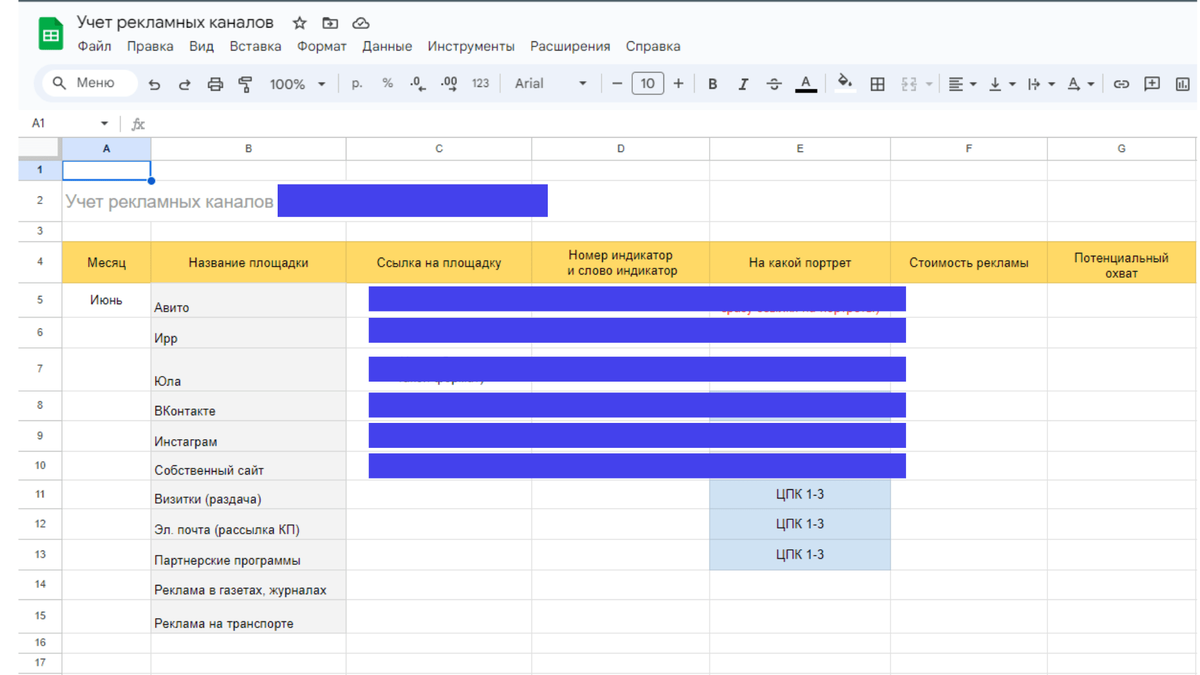The height and width of the screenshot is (675, 1200).
Task: Open name box A1 dropdown
Action: 104,123
